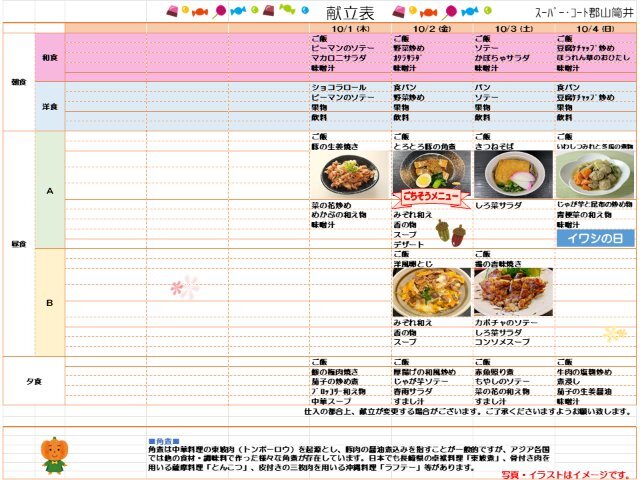Open the 洋風卵とじ photo in lunch B
The image size is (640, 480).
point(431,292)
